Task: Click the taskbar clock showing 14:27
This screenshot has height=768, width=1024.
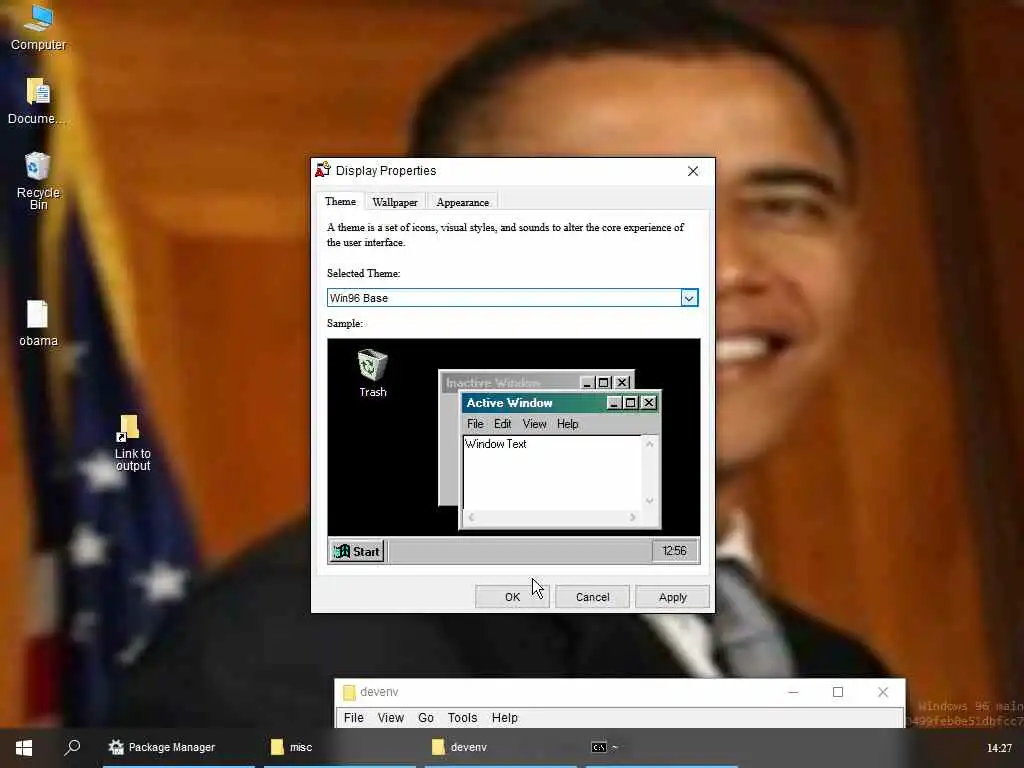Action: (x=999, y=748)
